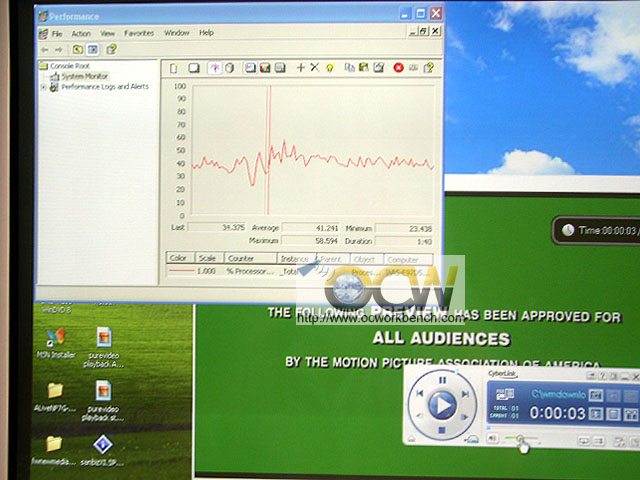The width and height of the screenshot is (640, 480).
Task: Select the View Log Data cylinder icon
Action: tap(229, 68)
